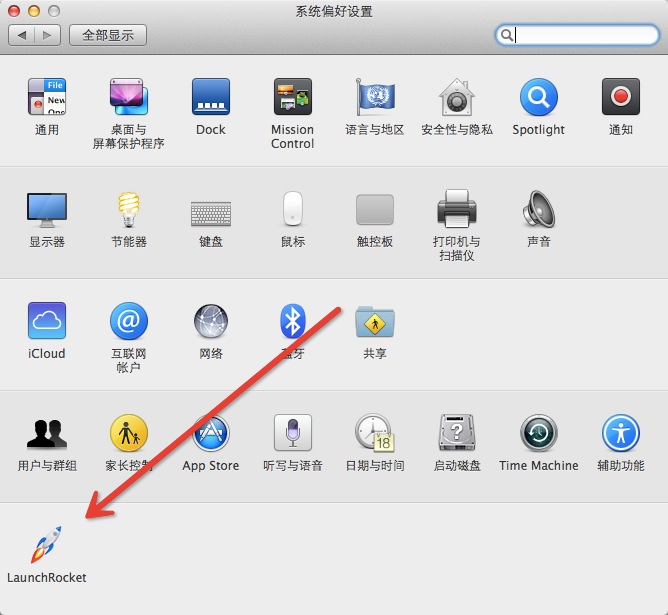Click the back navigation arrow
The image size is (668, 615).
22,35
